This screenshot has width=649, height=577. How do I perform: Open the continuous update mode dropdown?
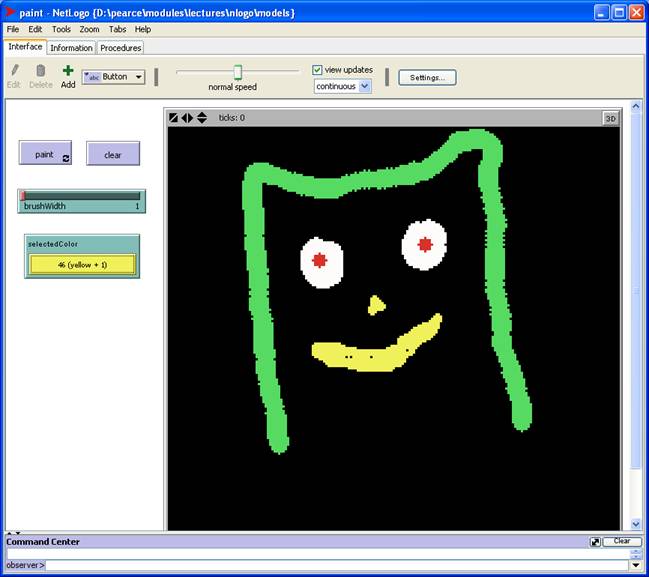point(342,87)
